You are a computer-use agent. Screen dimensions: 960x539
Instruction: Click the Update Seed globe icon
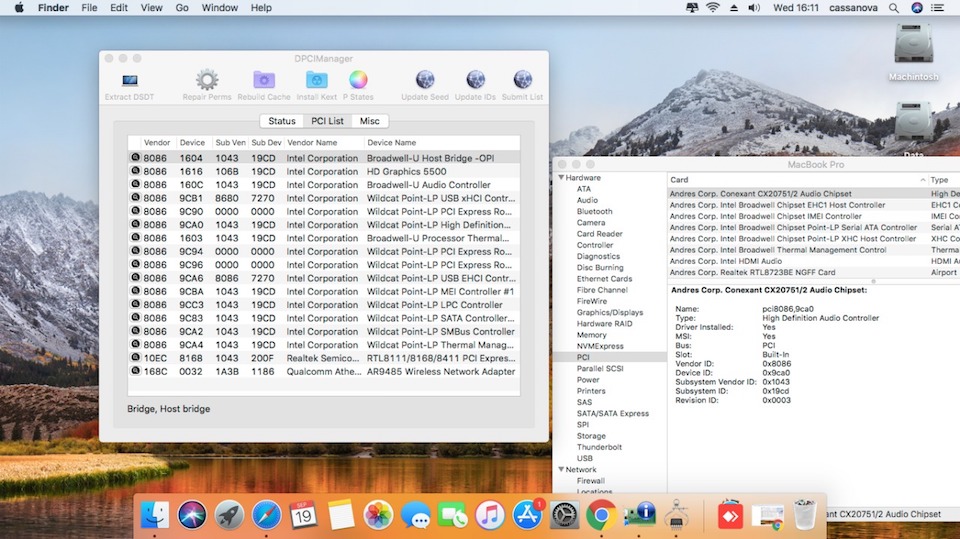coord(424,81)
